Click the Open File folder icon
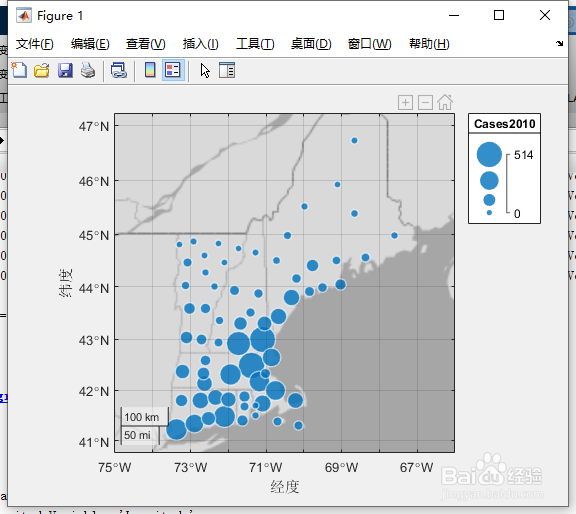This screenshot has height=514, width=576. coord(42,70)
